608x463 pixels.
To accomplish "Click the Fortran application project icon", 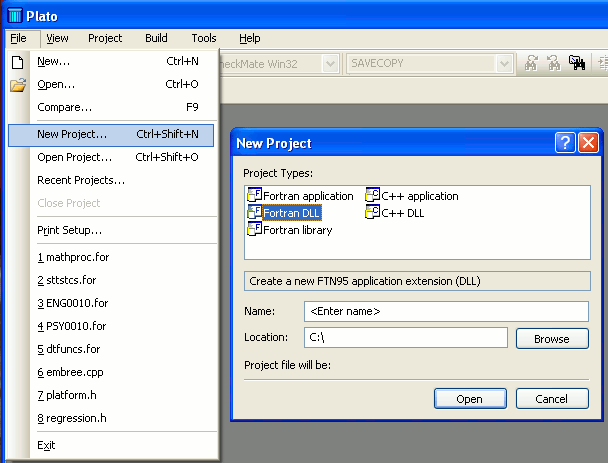I will pyautogui.click(x=254, y=195).
